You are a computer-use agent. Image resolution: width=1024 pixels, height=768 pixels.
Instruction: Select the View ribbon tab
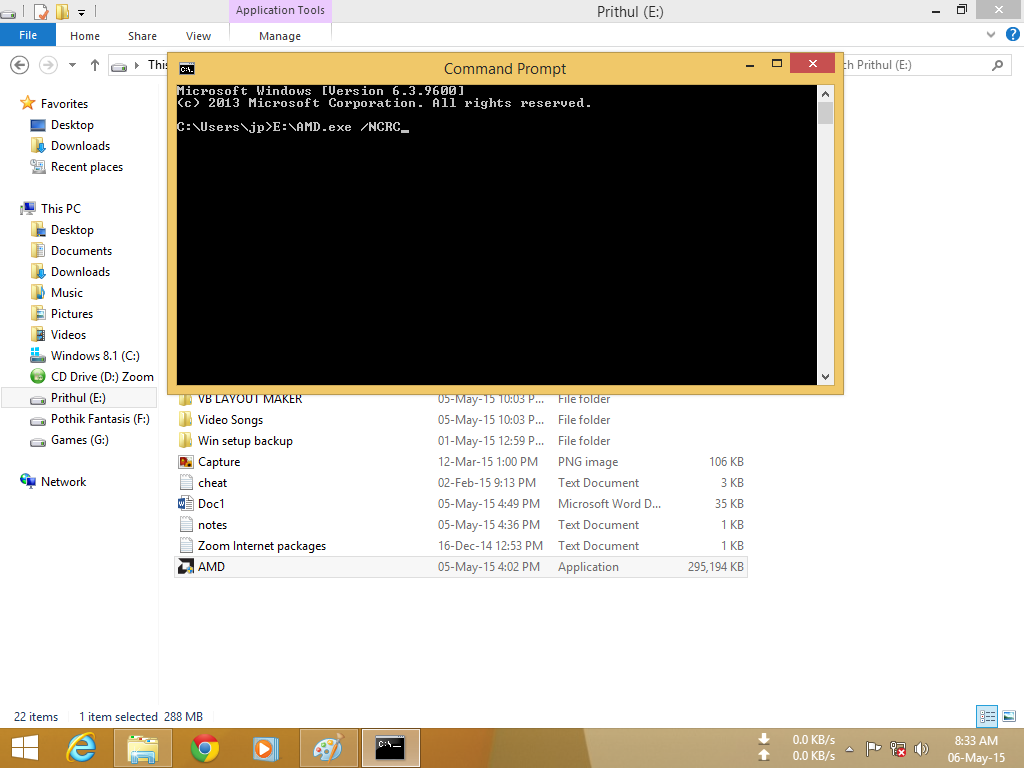(x=198, y=36)
